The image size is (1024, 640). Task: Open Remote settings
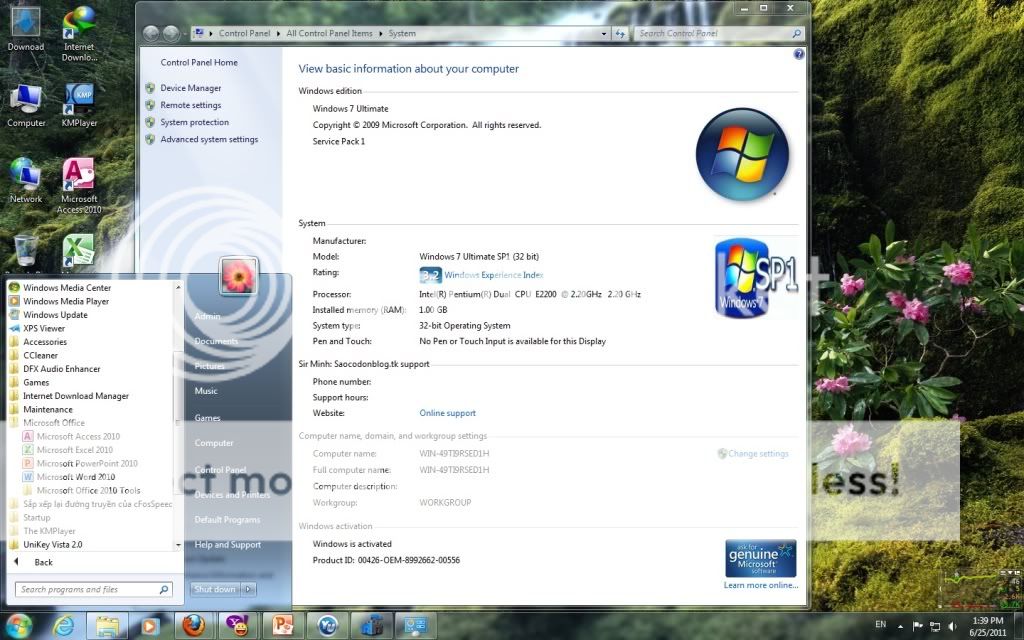pos(191,105)
